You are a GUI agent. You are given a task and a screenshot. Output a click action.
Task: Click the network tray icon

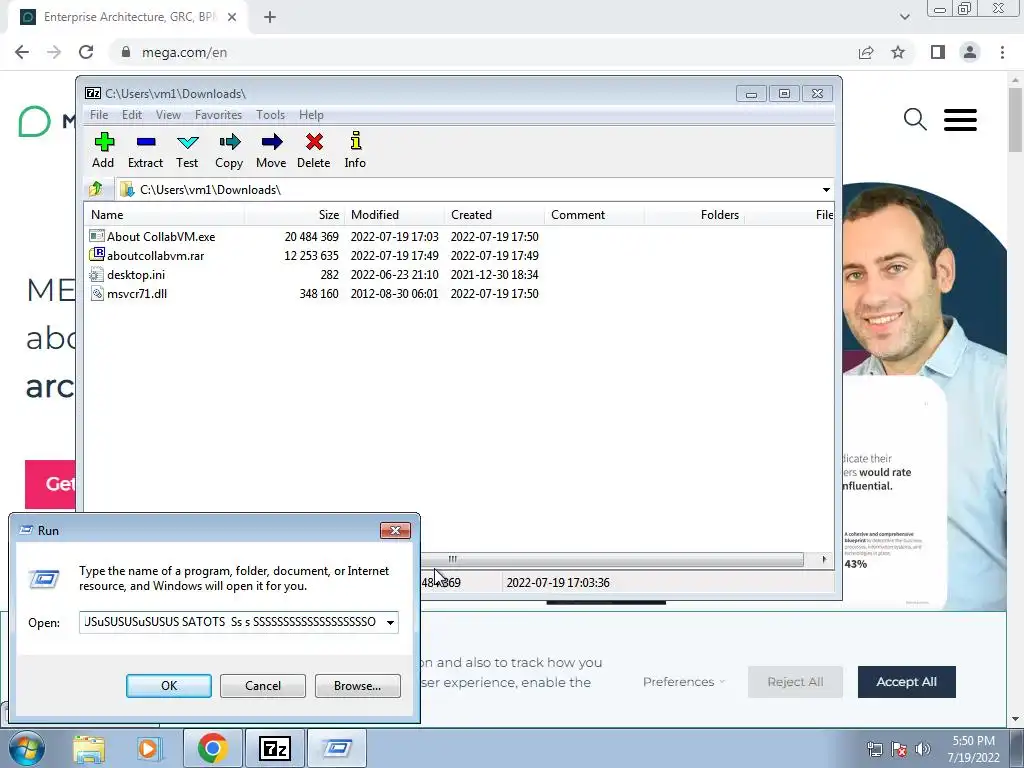pyautogui.click(x=874, y=749)
